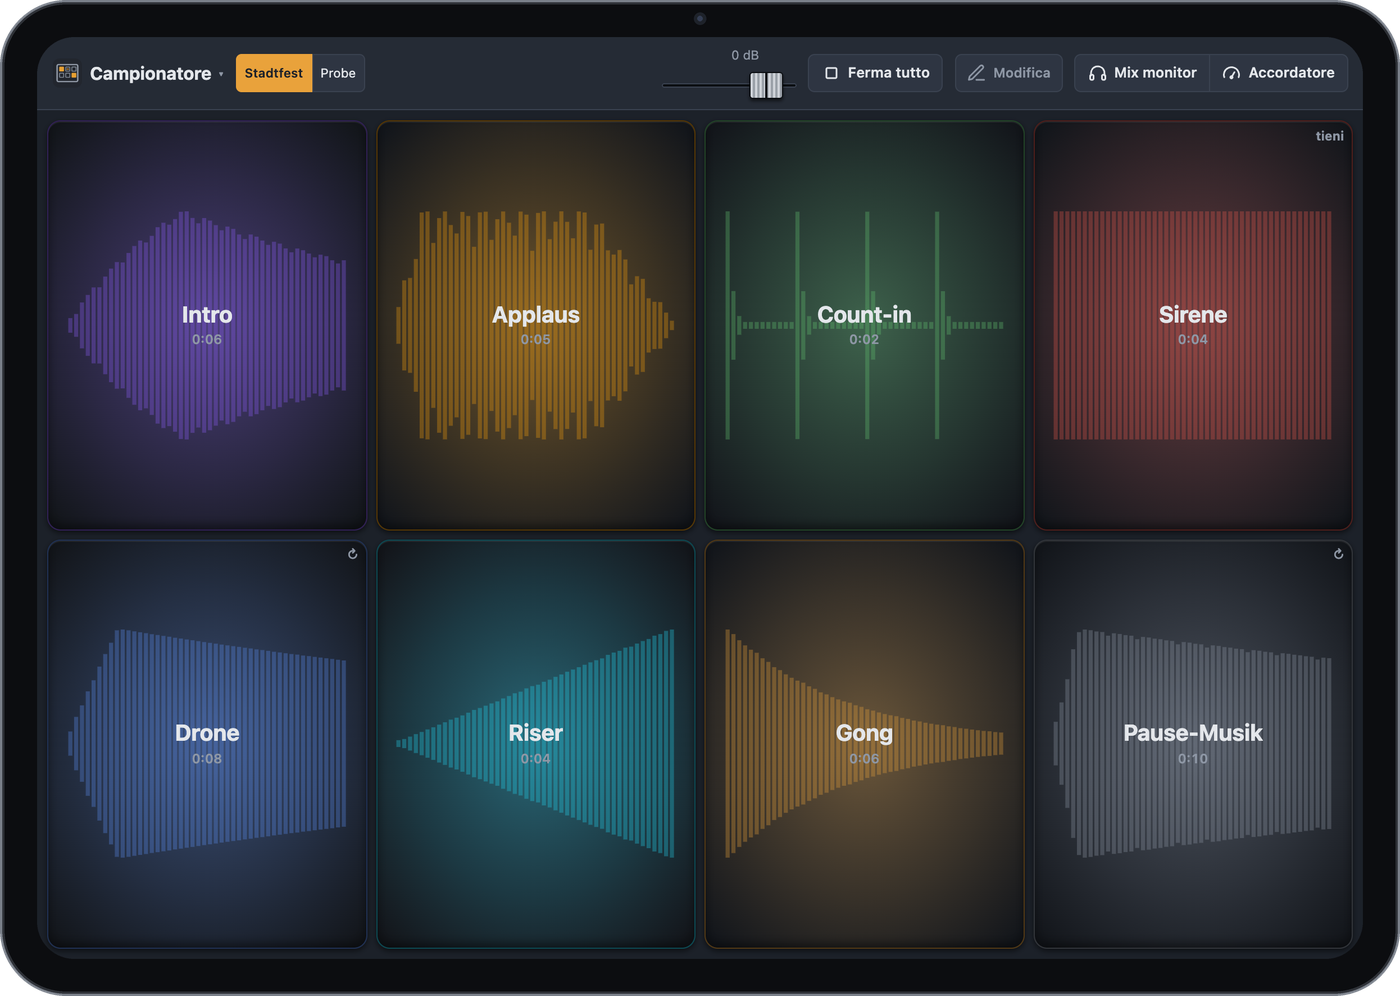Toggle Mix monitor
This screenshot has height=996, width=1400.
1142,73
